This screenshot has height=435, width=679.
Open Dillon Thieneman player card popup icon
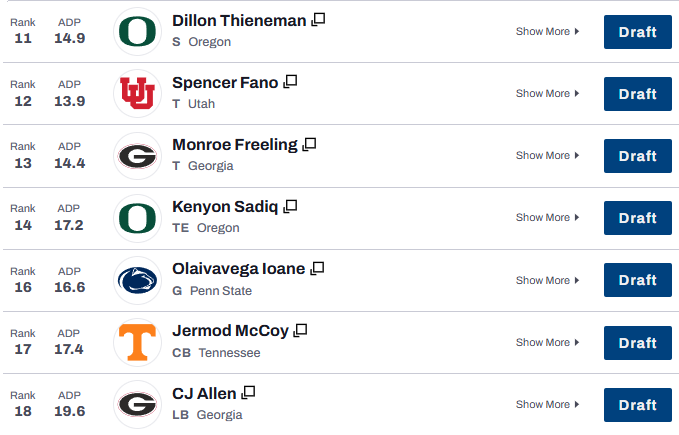click(318, 19)
